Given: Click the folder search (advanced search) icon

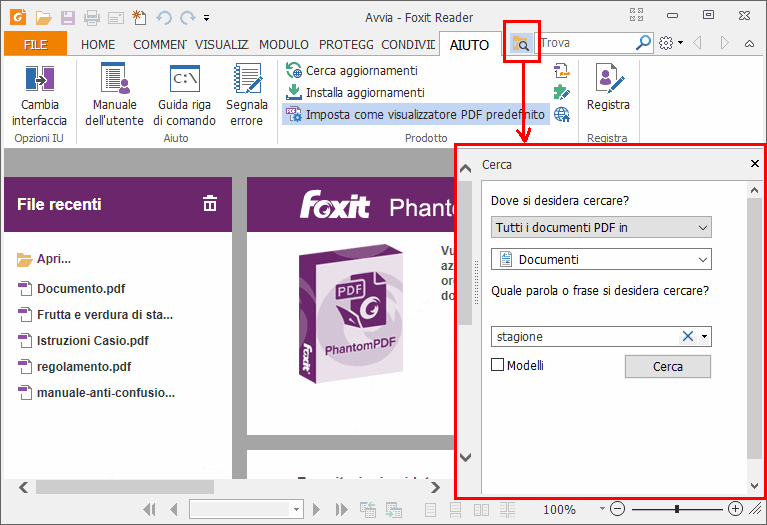Looking at the screenshot, I should [x=520, y=44].
